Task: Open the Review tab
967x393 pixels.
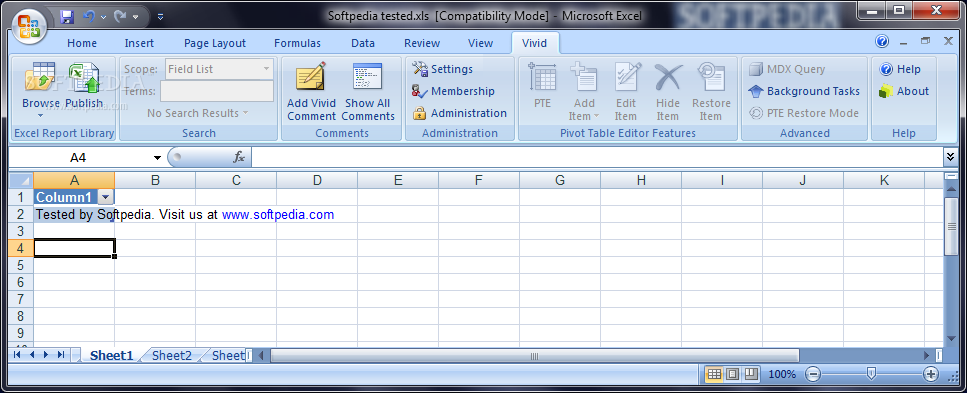Action: click(x=422, y=43)
